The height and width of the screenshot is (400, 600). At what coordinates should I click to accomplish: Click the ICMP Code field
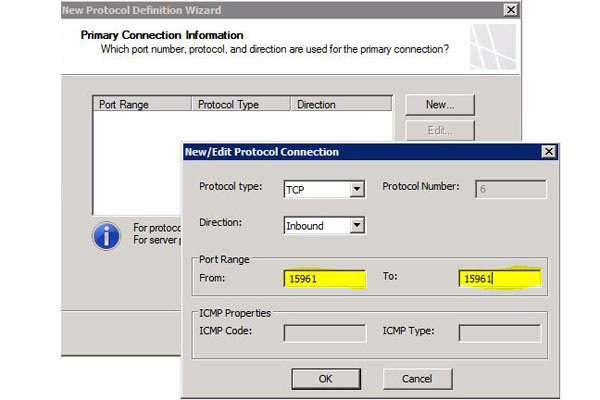[x=324, y=332]
